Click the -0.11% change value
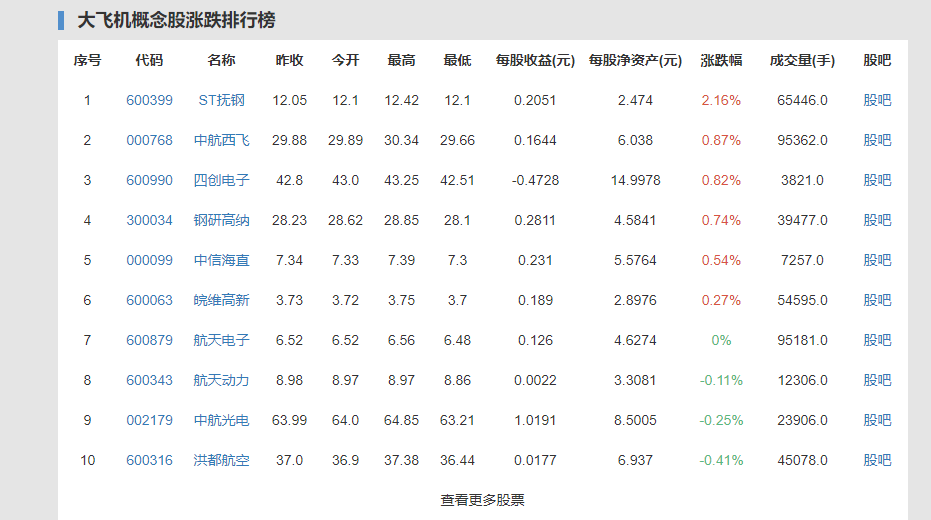The width and height of the screenshot is (931, 520). pos(721,380)
